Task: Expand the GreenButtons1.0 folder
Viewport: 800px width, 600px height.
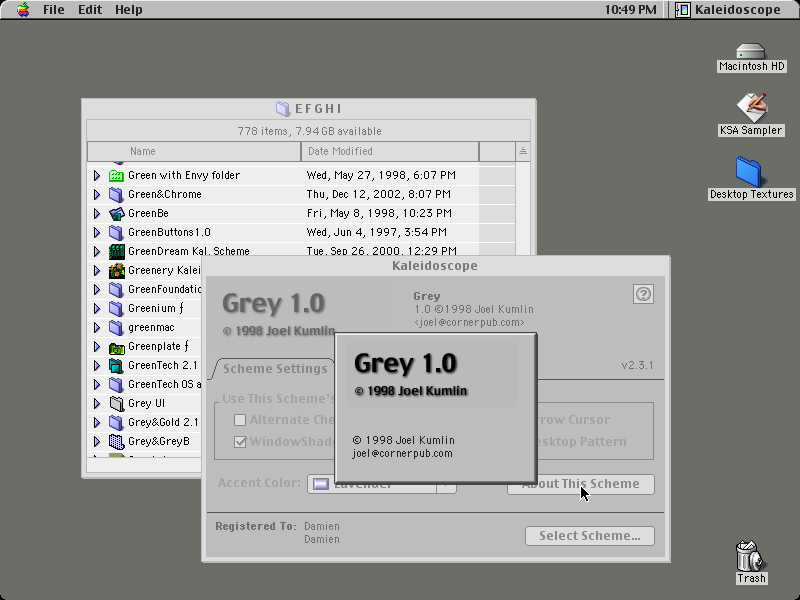Action: tap(97, 233)
